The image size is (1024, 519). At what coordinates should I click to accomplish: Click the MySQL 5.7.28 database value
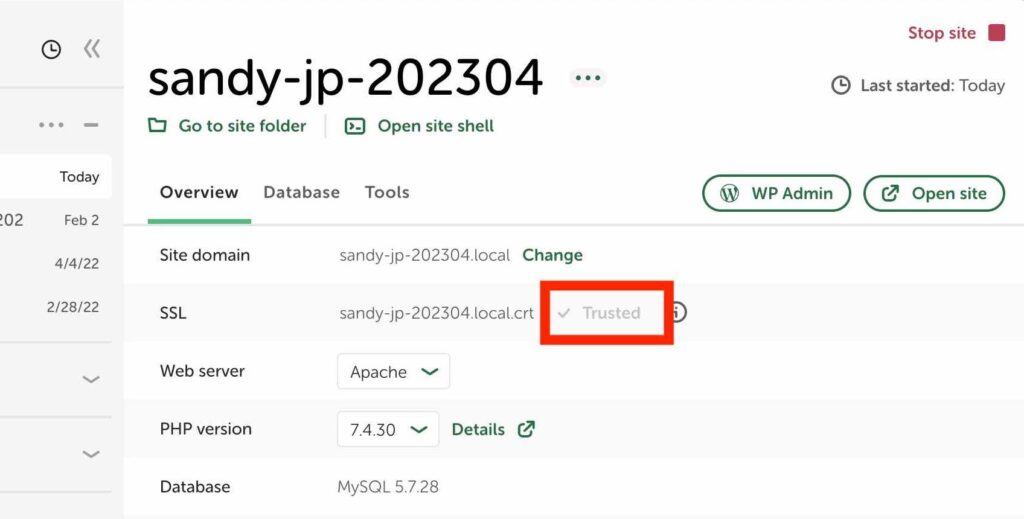[x=388, y=487]
